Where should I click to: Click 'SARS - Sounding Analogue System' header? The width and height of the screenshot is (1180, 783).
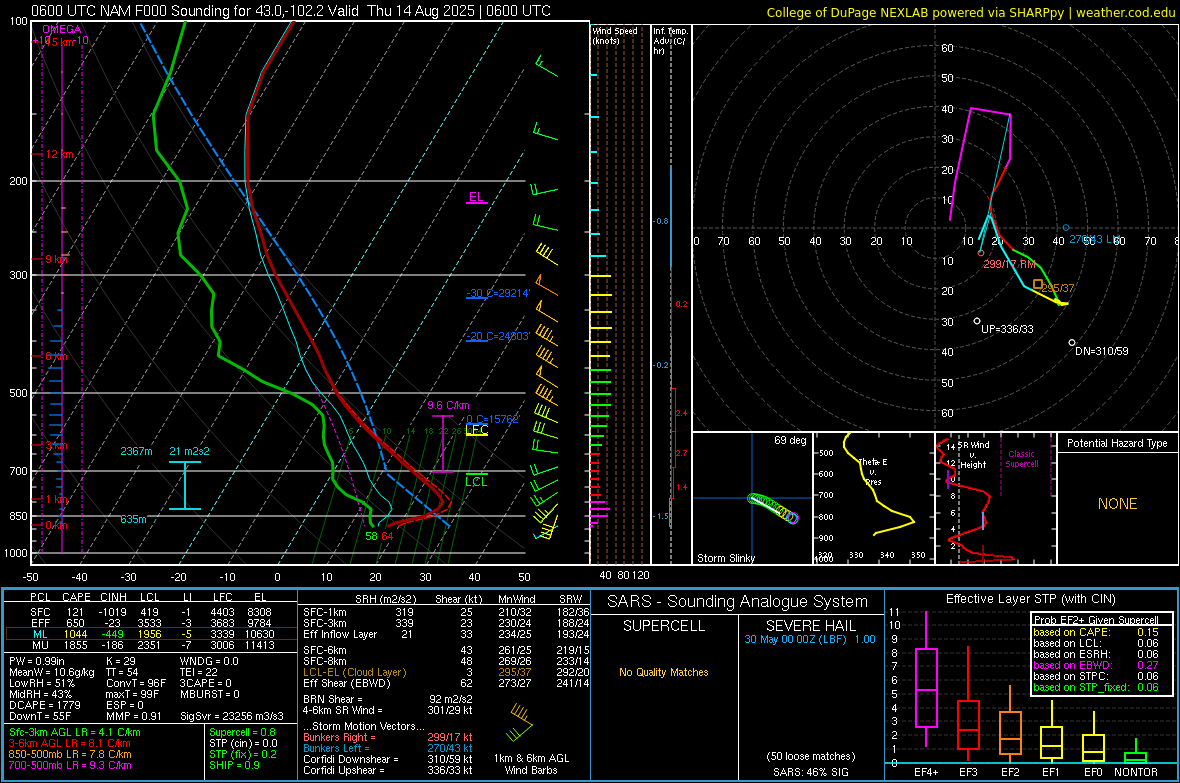click(738, 602)
